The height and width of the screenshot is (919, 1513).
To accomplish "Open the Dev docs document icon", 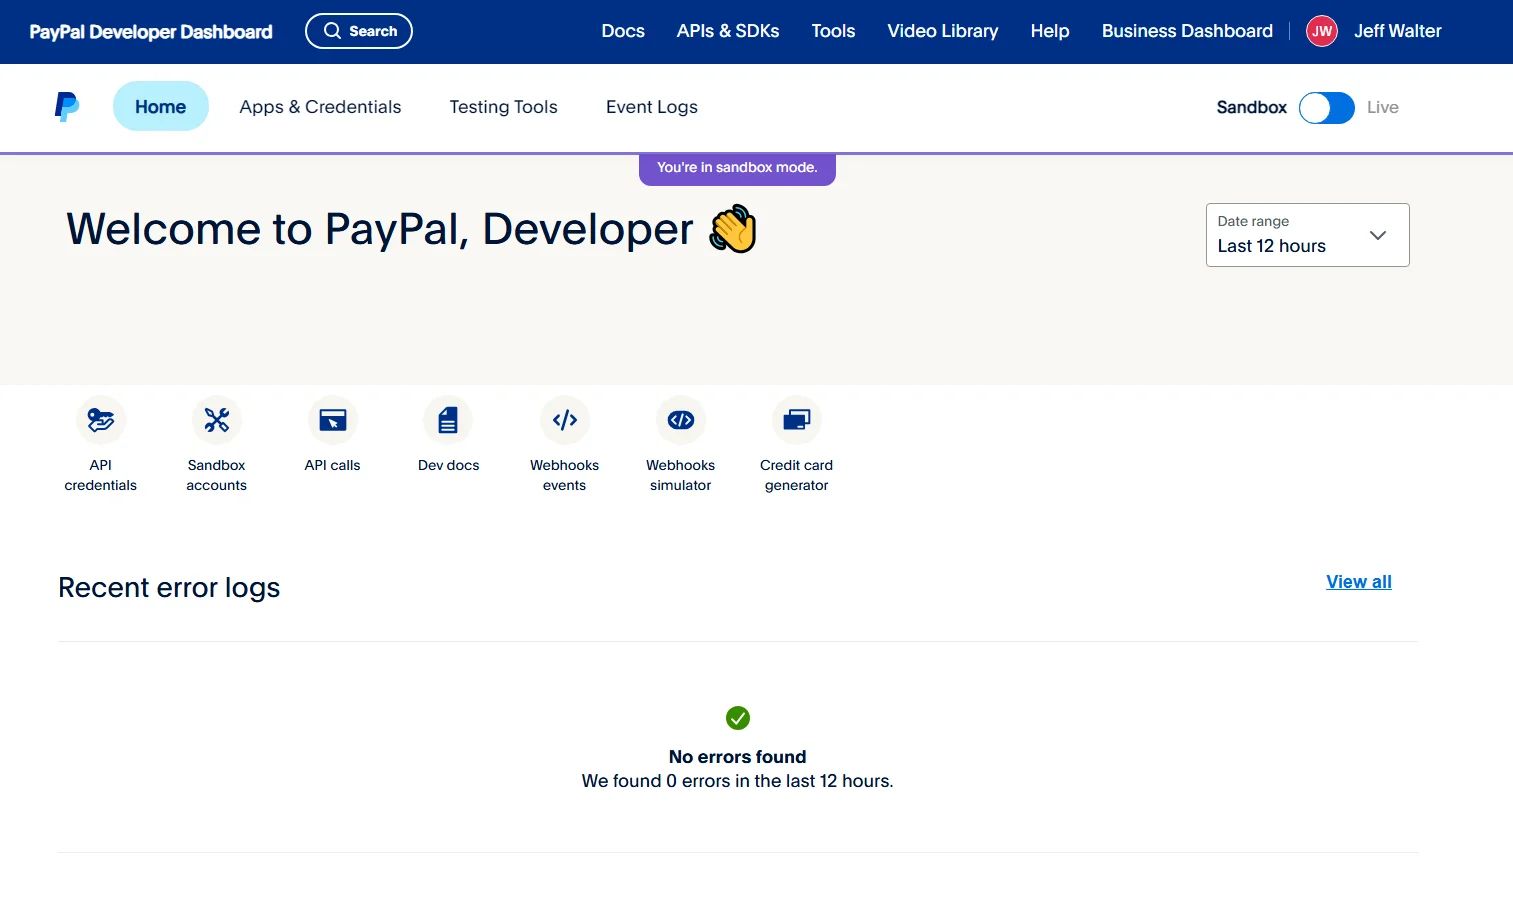I will 448,421.
